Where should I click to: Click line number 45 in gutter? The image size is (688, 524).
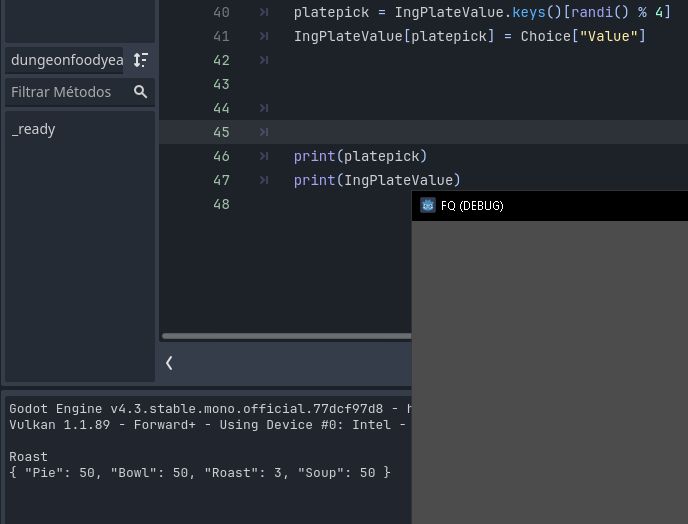pyautogui.click(x=221, y=132)
